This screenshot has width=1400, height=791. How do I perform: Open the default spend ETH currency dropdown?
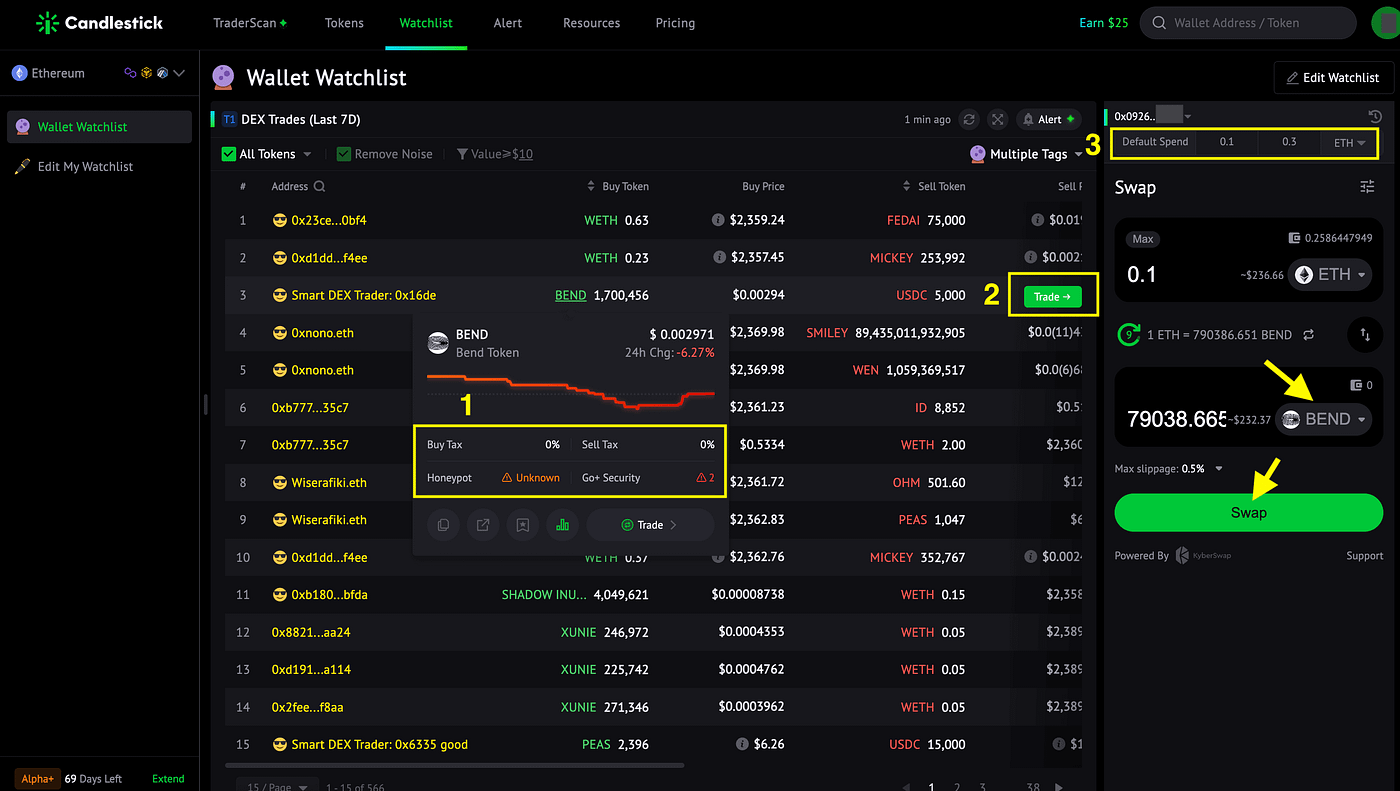[1349, 142]
